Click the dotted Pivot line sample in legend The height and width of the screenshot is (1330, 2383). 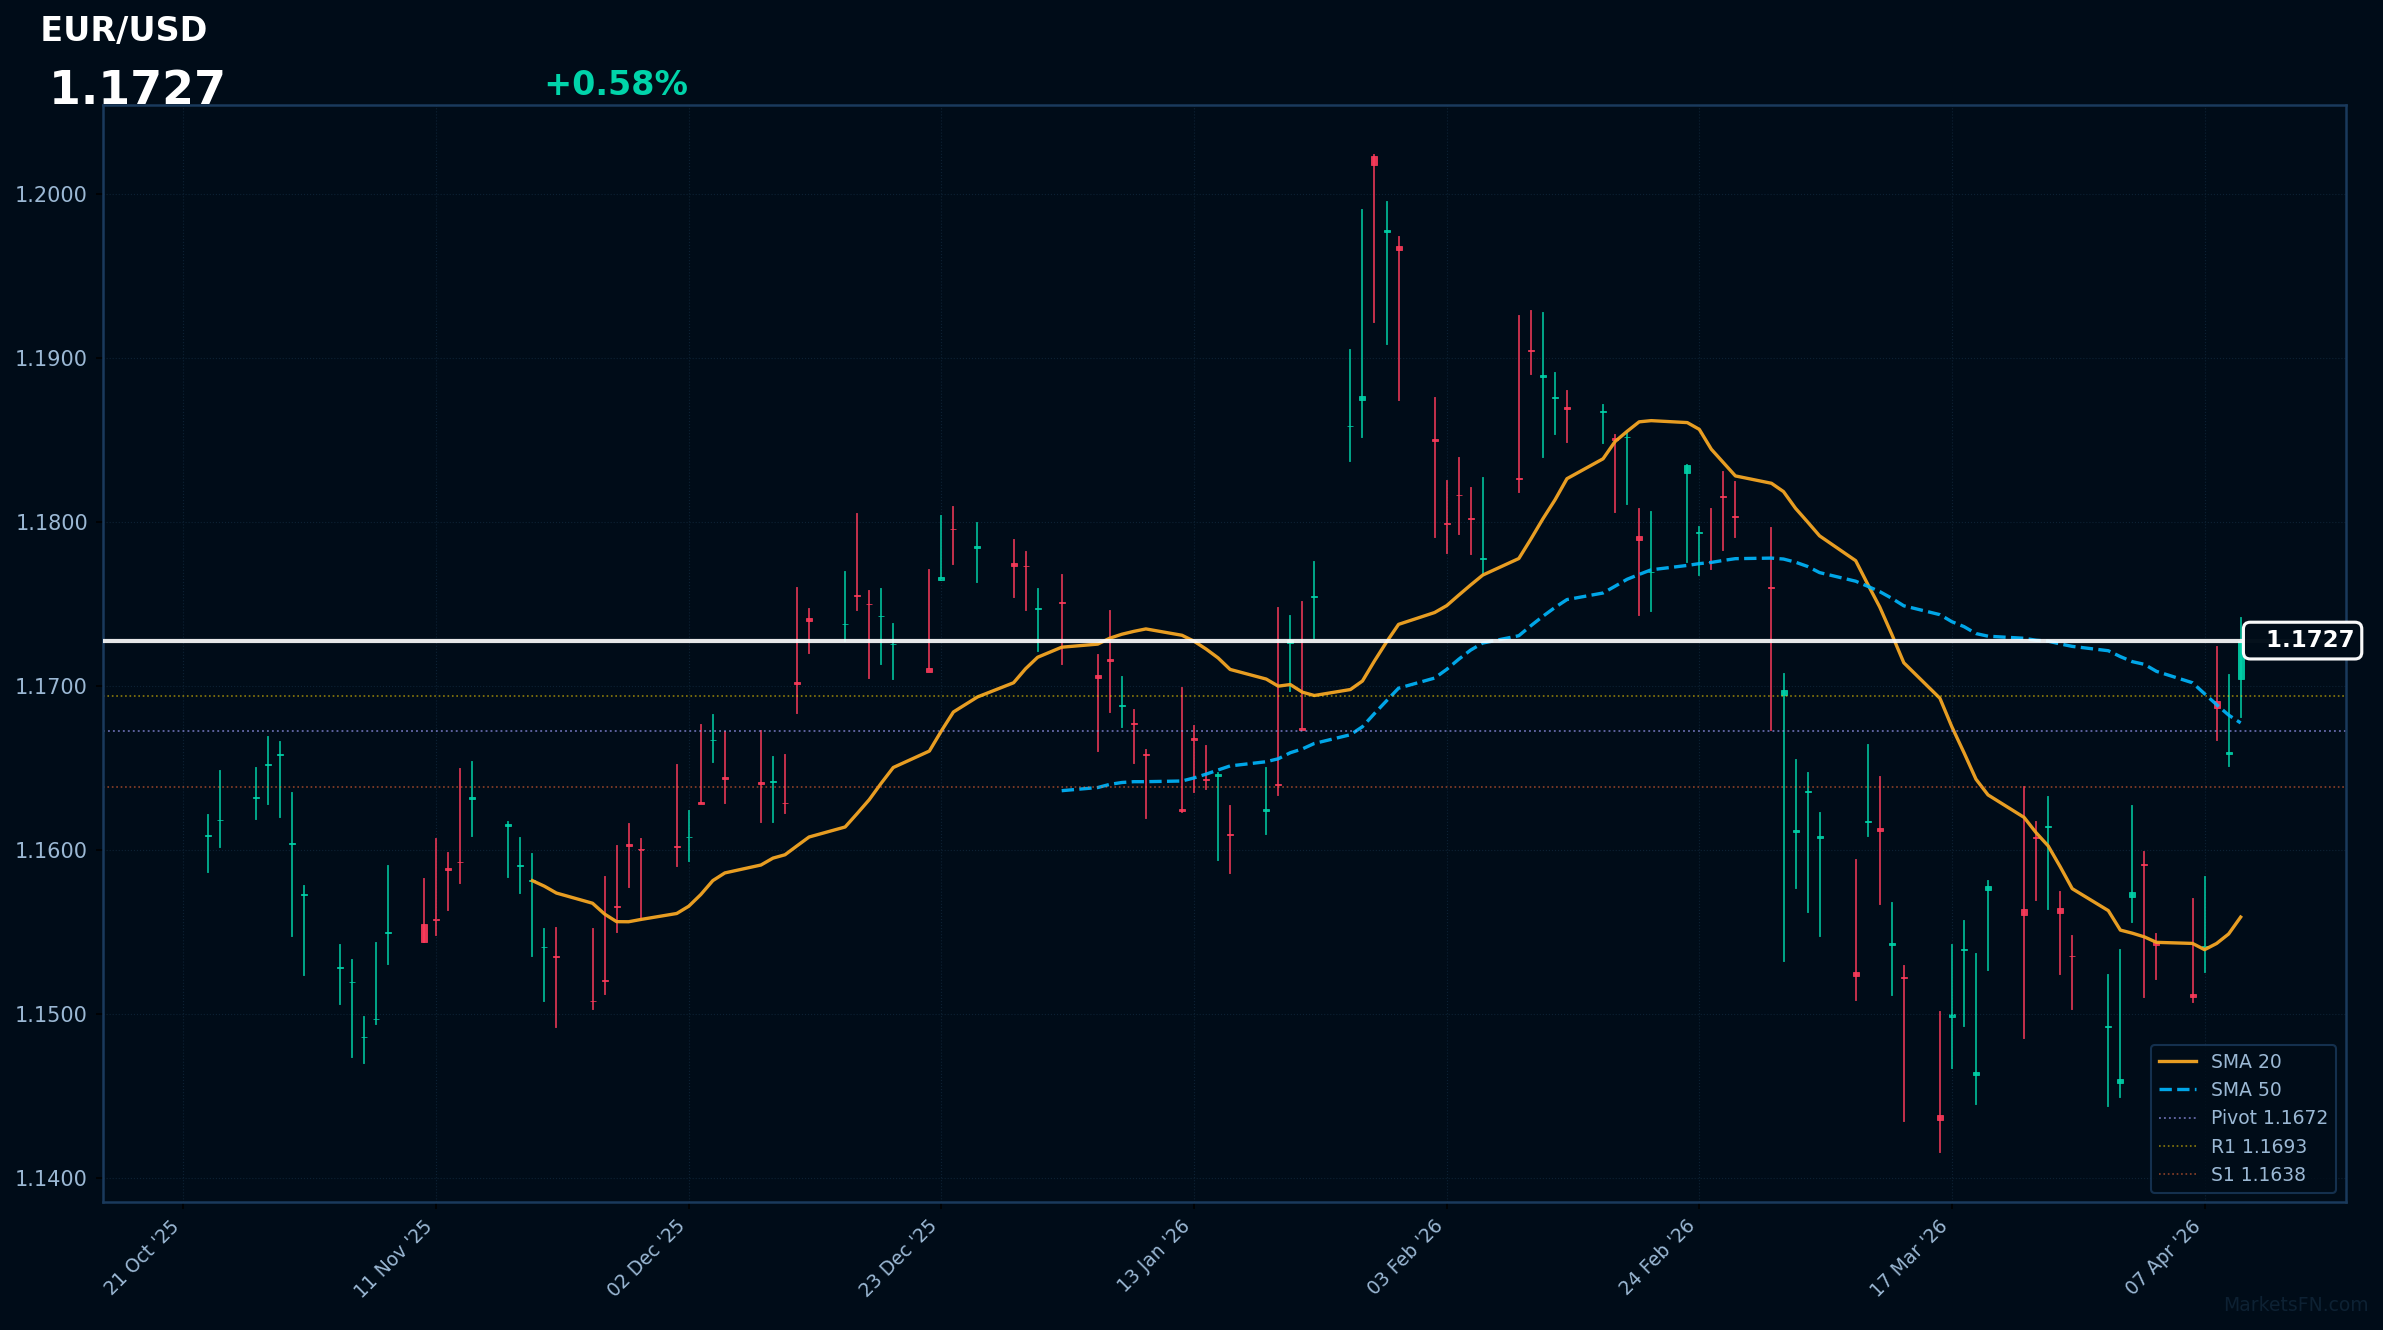[2178, 1118]
